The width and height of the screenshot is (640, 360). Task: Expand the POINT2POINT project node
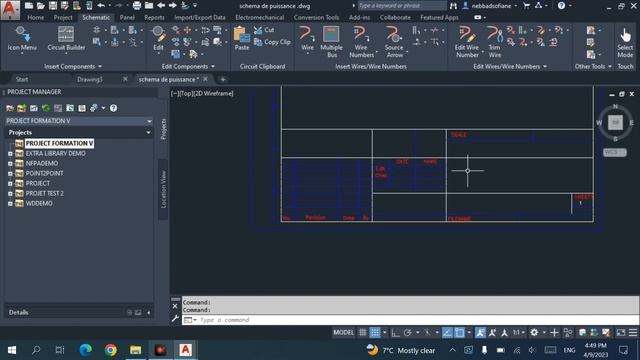click(10, 174)
